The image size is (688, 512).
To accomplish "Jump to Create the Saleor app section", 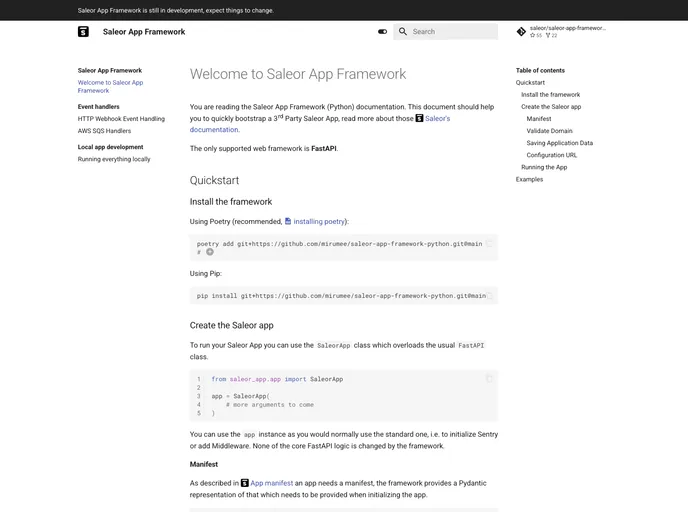I will [551, 107].
